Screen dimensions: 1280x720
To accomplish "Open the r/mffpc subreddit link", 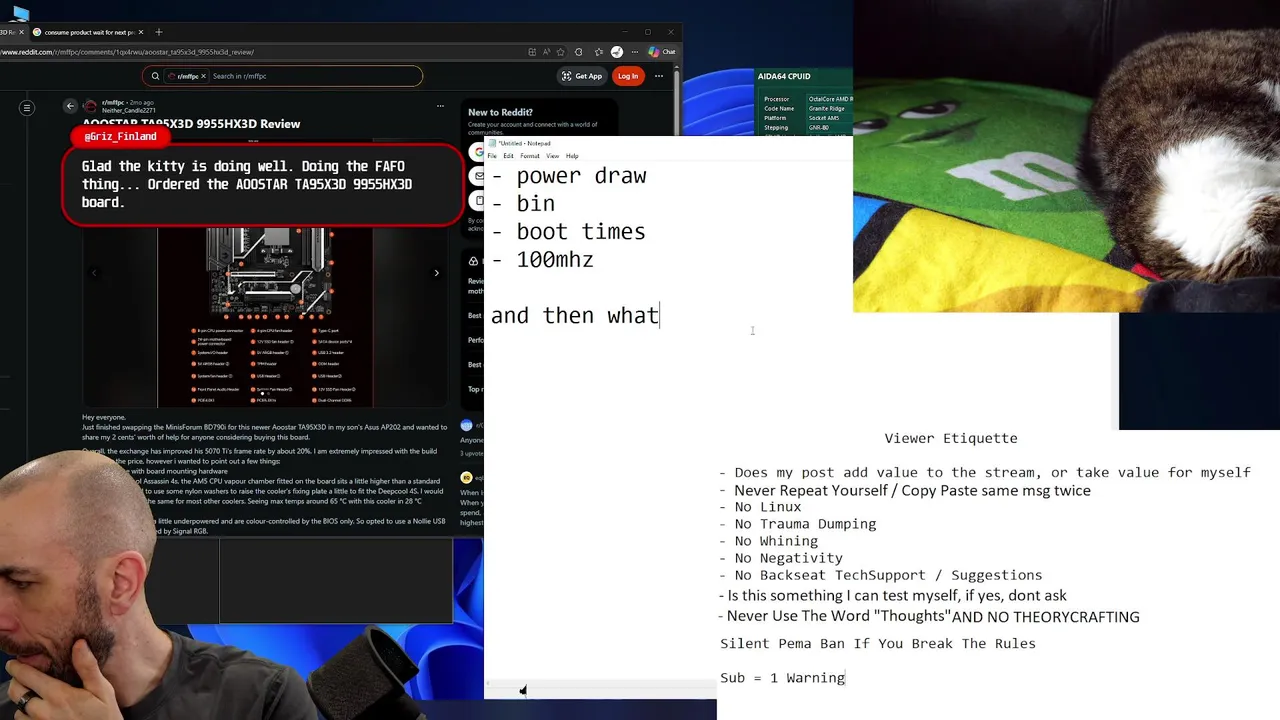I will [x=111, y=102].
